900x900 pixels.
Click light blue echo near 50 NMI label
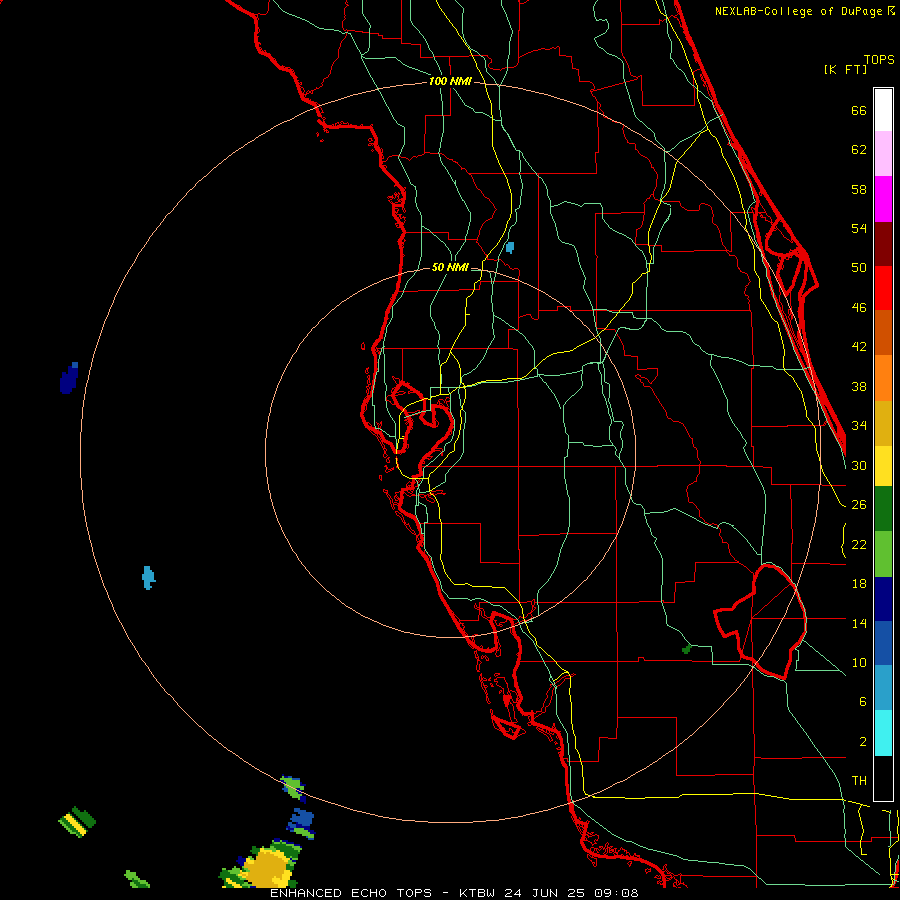(510, 247)
